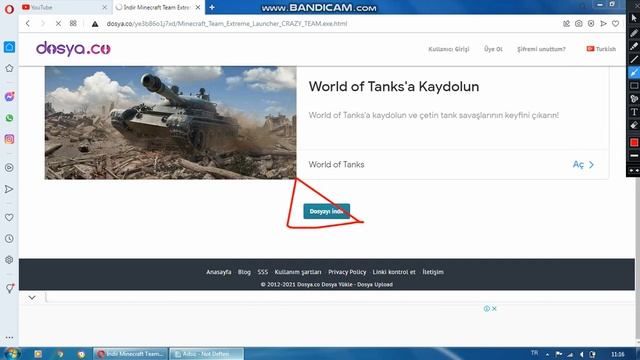Open Instagram in the Opera sidebar
This screenshot has width=640, height=360.
click(9, 139)
